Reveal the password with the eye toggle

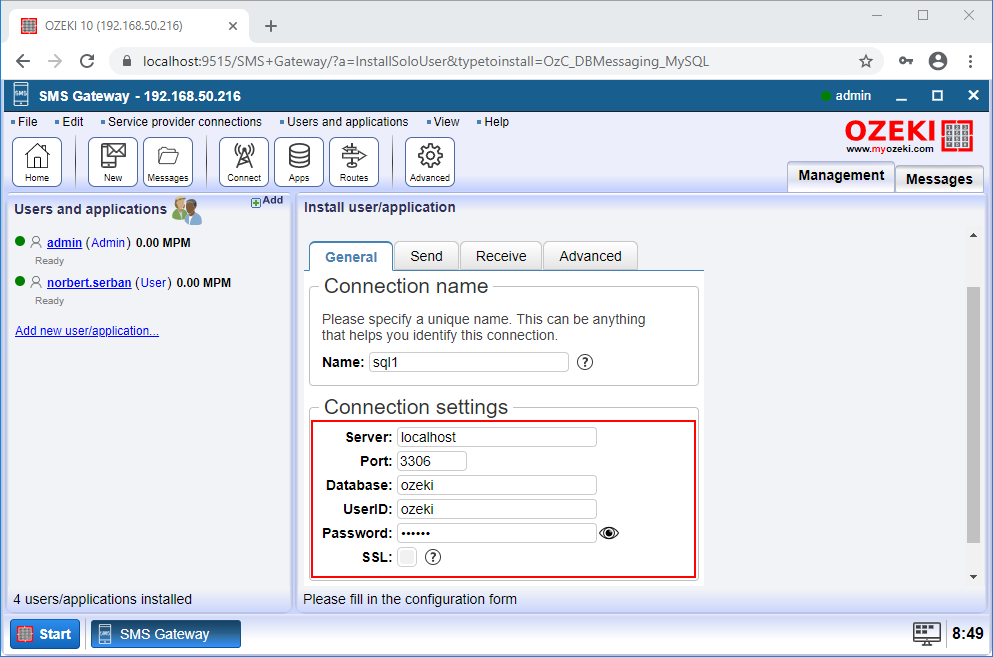coord(609,533)
